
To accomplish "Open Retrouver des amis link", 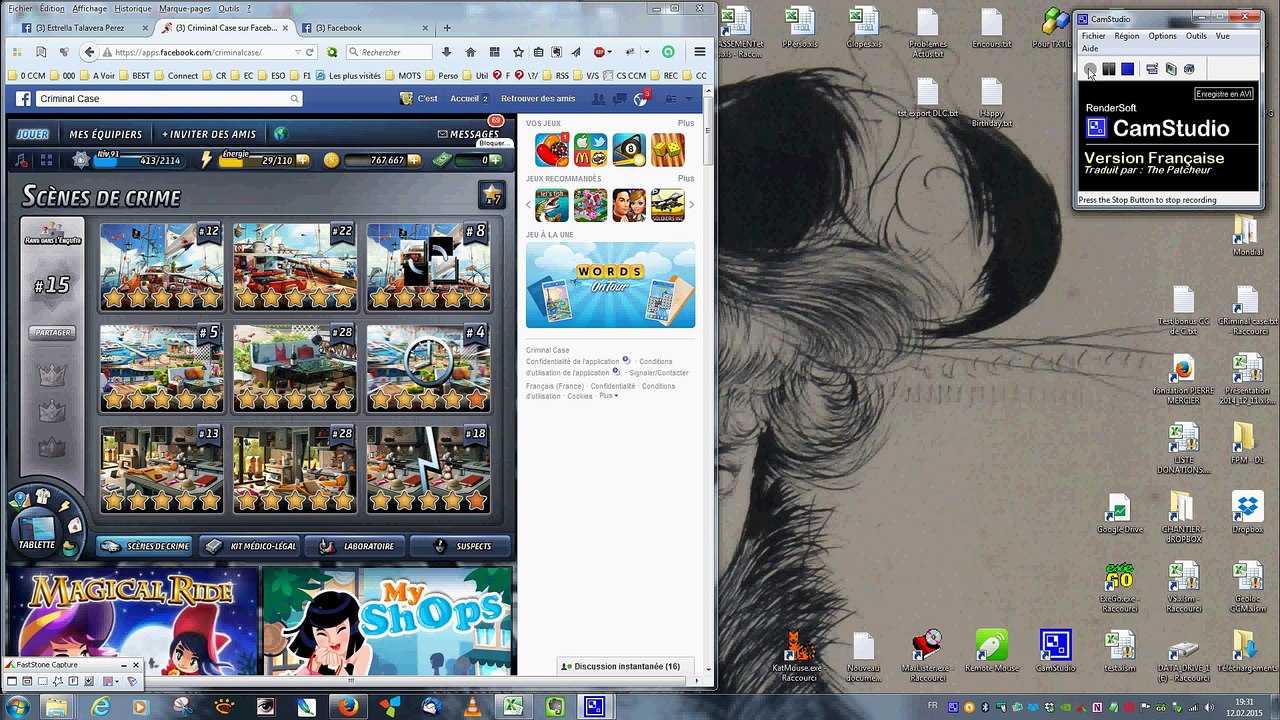I will click(x=538, y=99).
